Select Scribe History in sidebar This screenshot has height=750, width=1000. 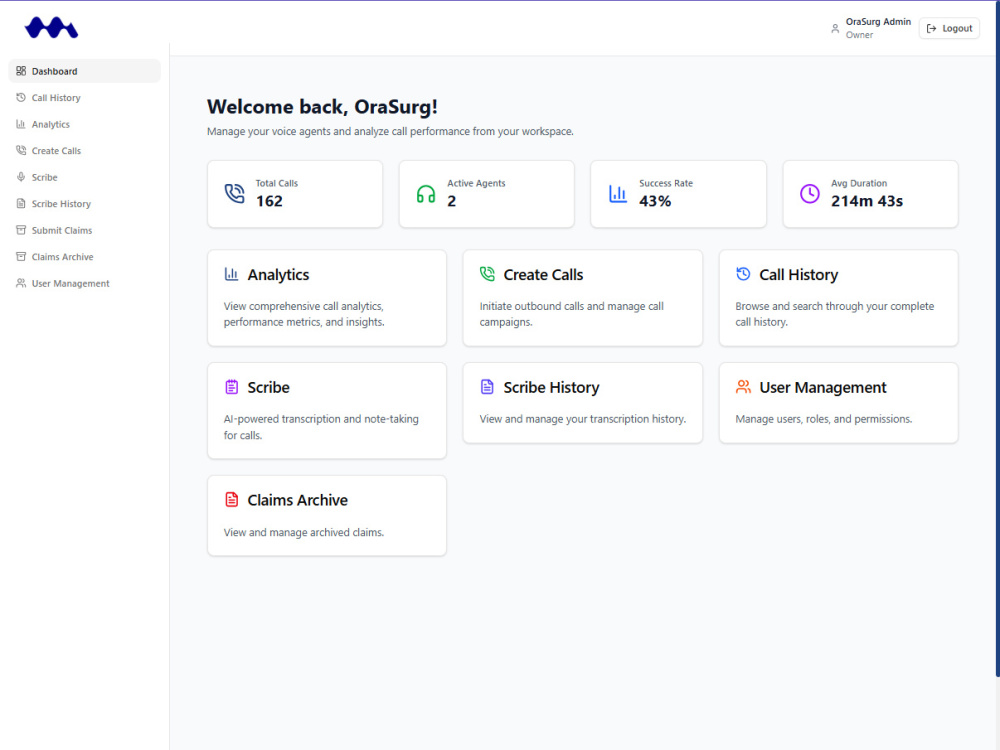pos(84,203)
